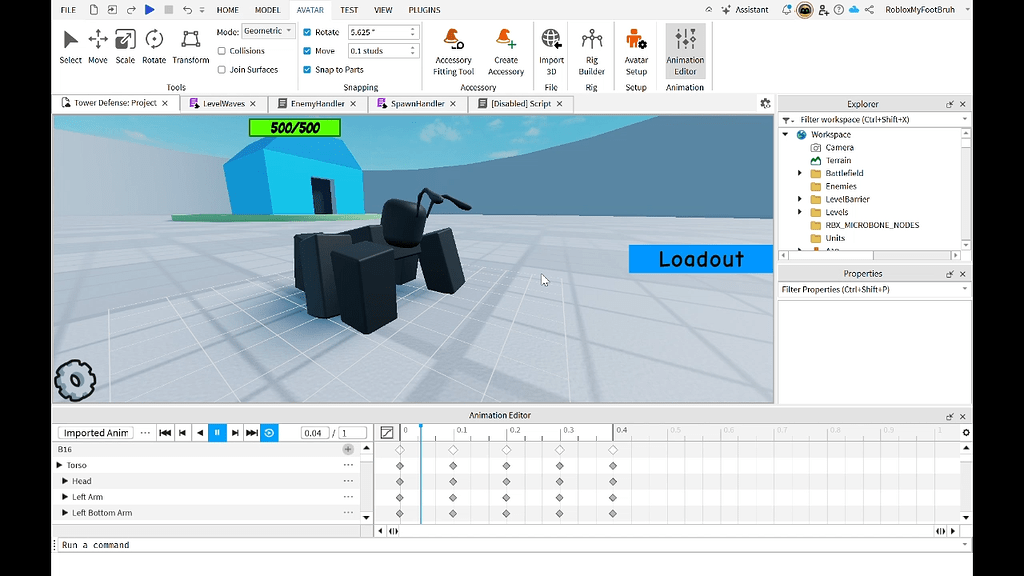Activate the Scale tool

point(124,45)
